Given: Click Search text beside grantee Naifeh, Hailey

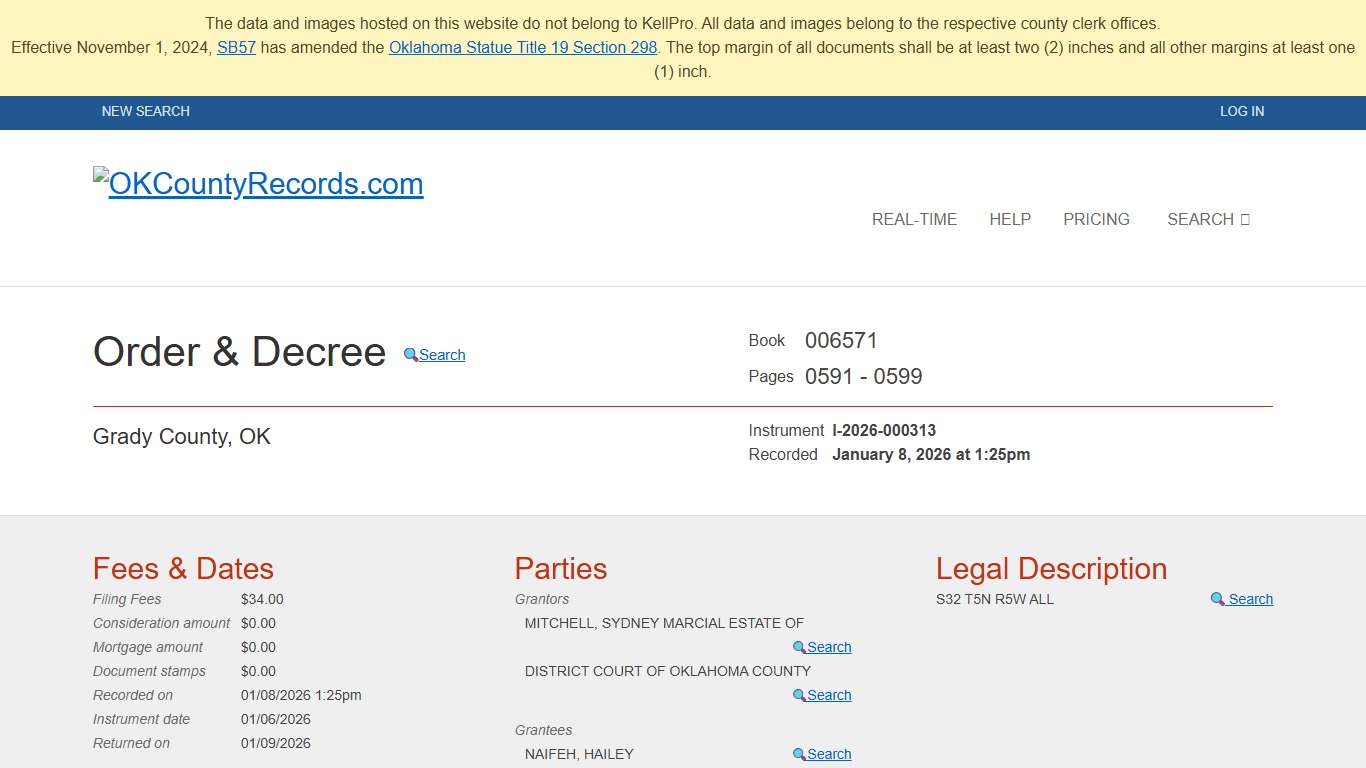Looking at the screenshot, I should point(829,754).
